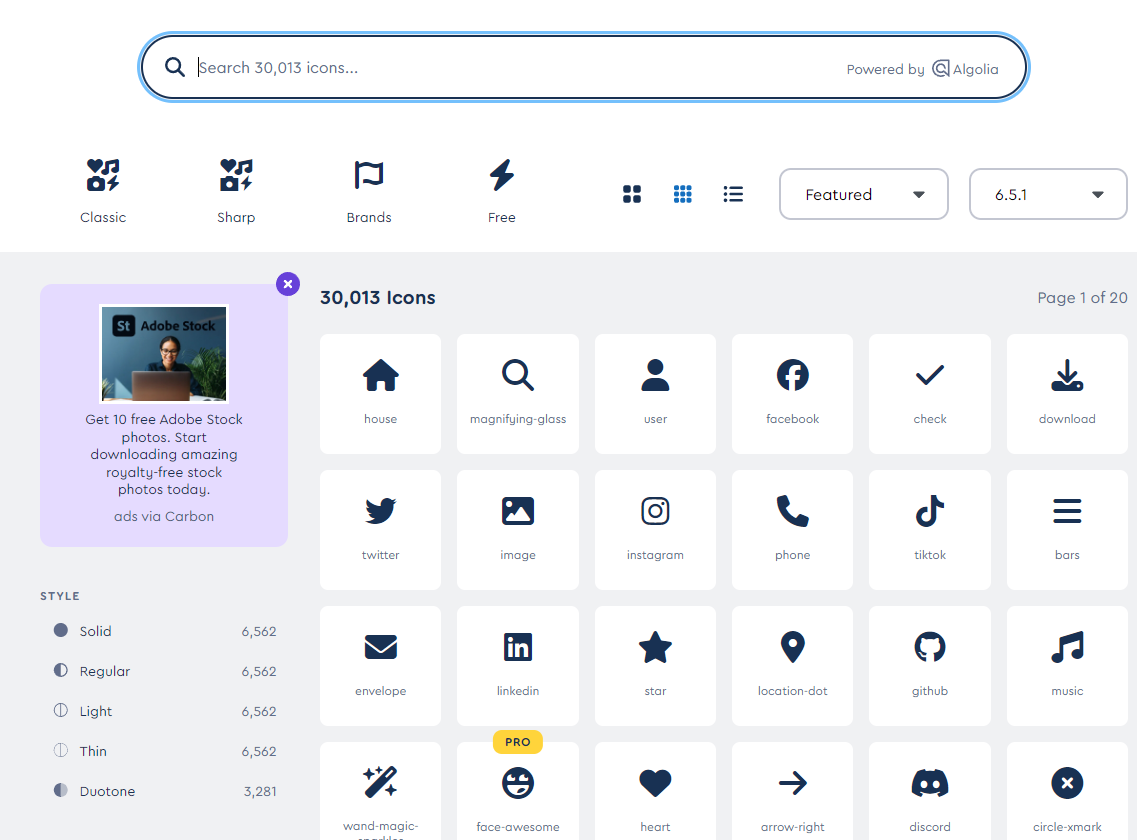Open the download icon card
The height and width of the screenshot is (840, 1137).
(1067, 394)
